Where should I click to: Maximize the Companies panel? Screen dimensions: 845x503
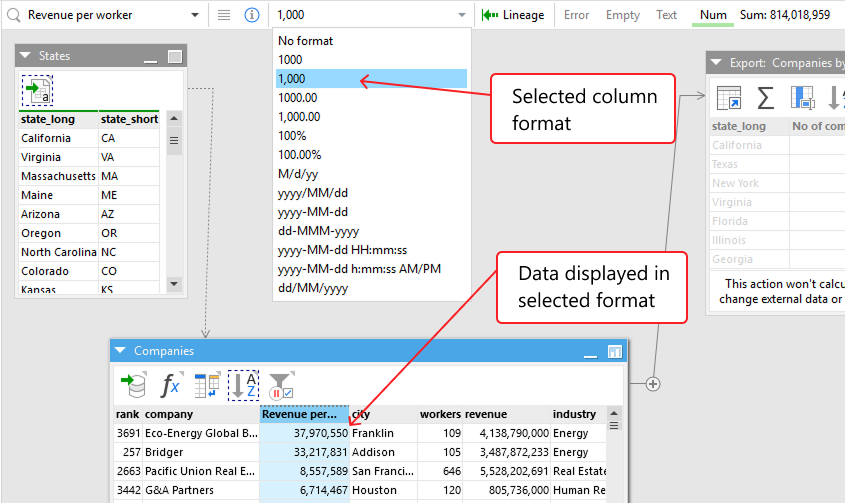[x=615, y=352]
